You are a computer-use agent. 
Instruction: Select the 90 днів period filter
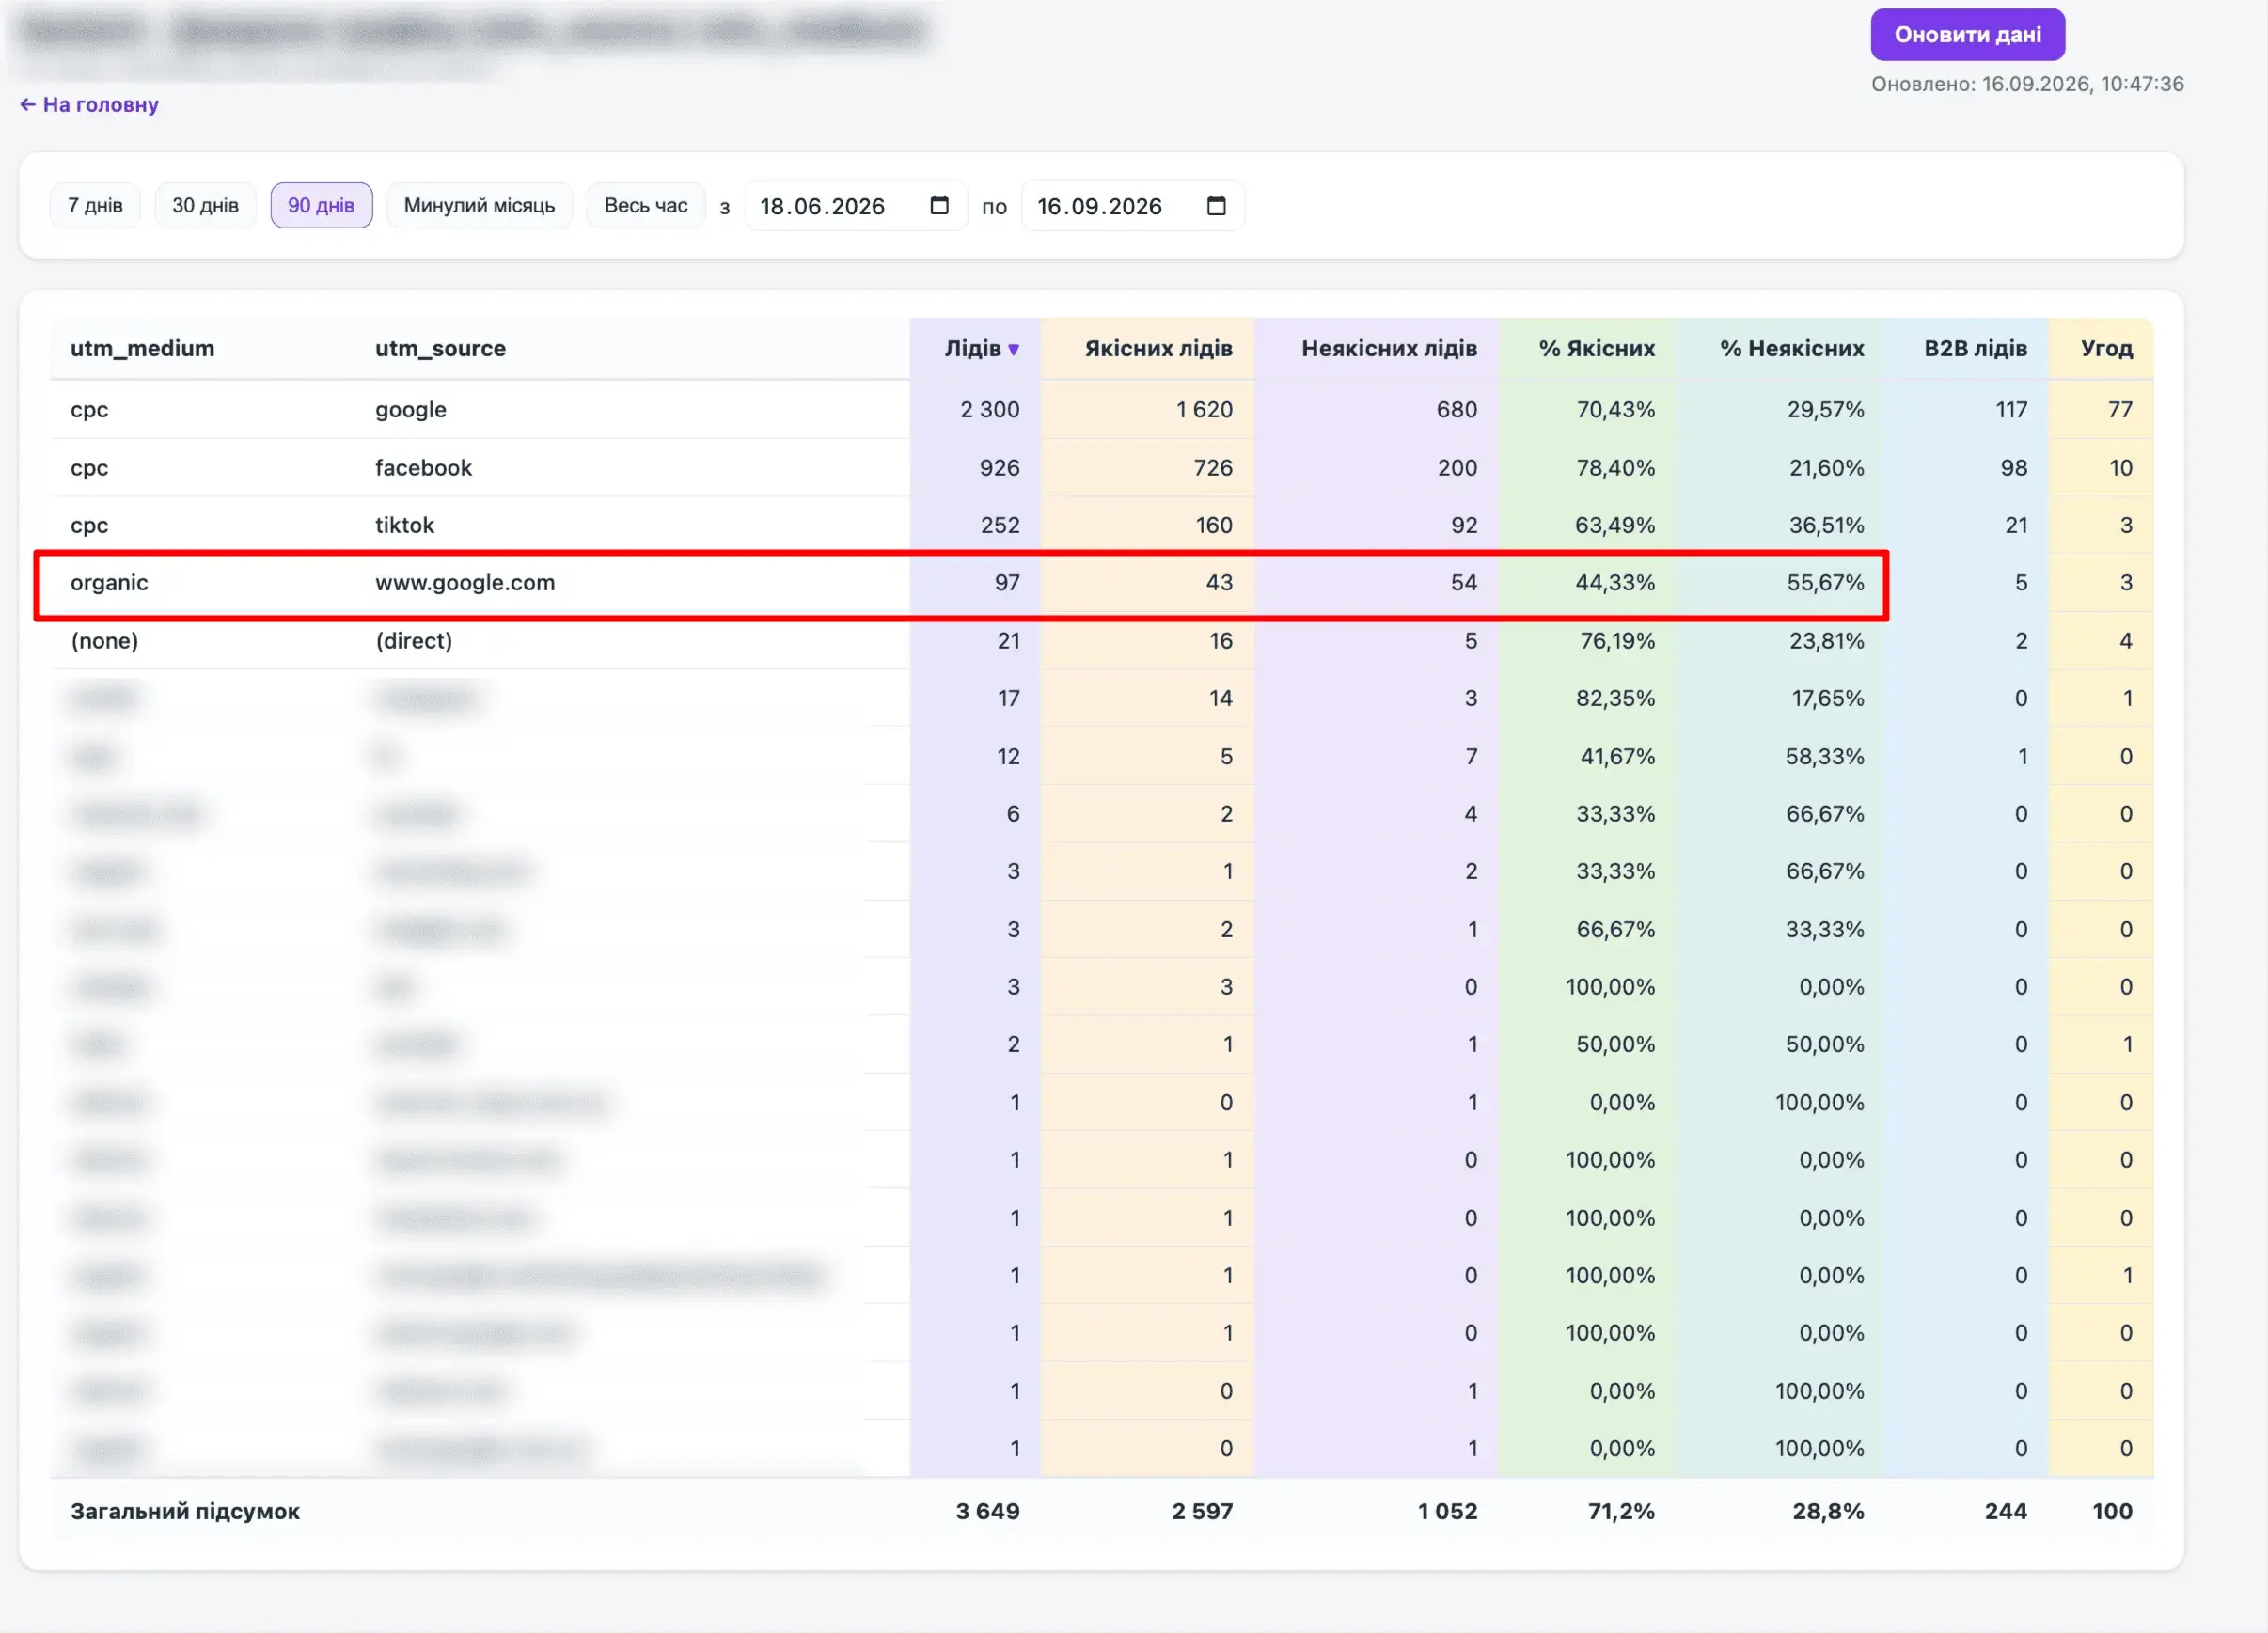(x=321, y=205)
